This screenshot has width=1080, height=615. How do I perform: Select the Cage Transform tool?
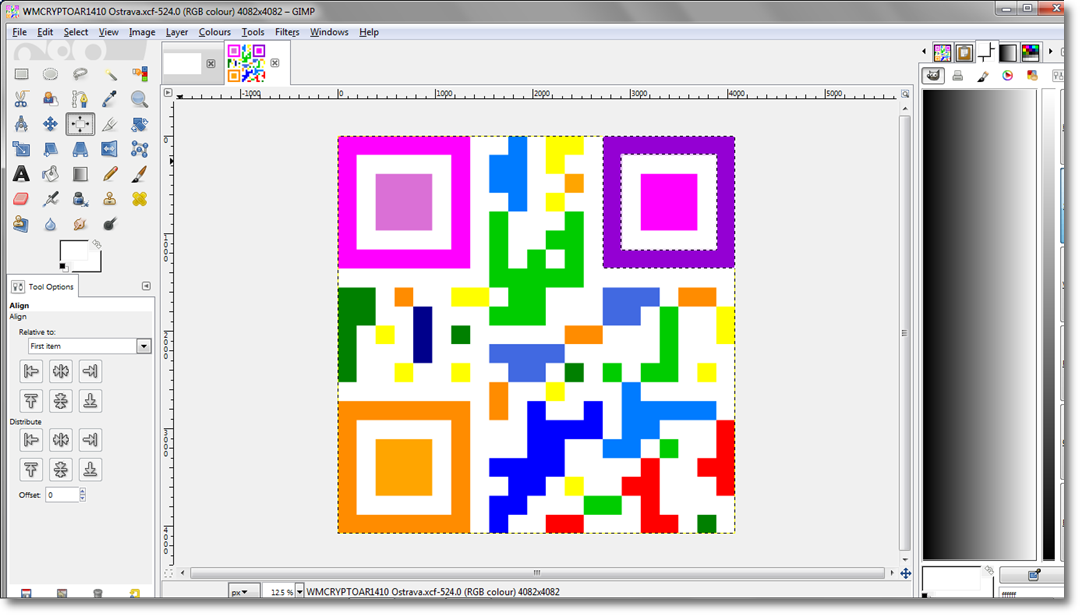tap(139, 149)
